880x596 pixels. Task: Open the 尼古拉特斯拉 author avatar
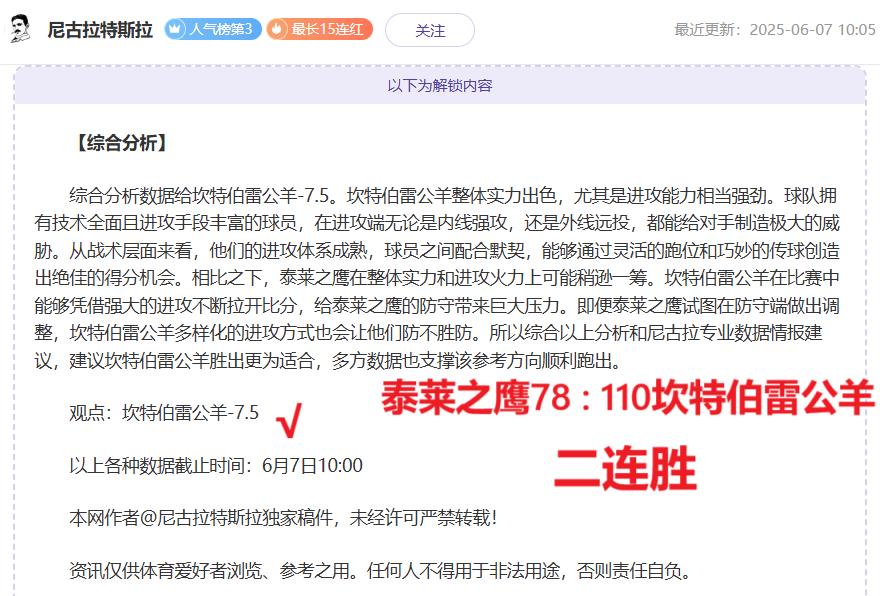(x=20, y=29)
